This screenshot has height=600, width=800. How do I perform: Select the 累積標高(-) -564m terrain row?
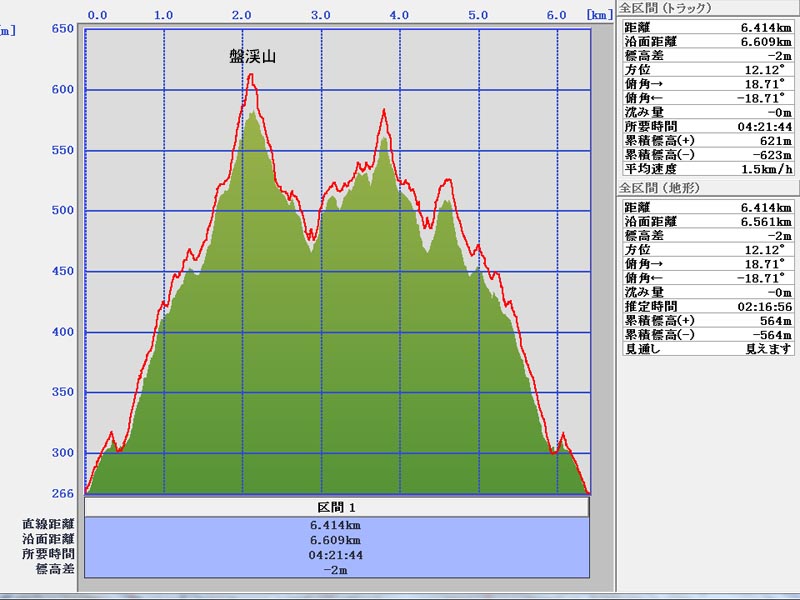pyautogui.click(x=708, y=334)
